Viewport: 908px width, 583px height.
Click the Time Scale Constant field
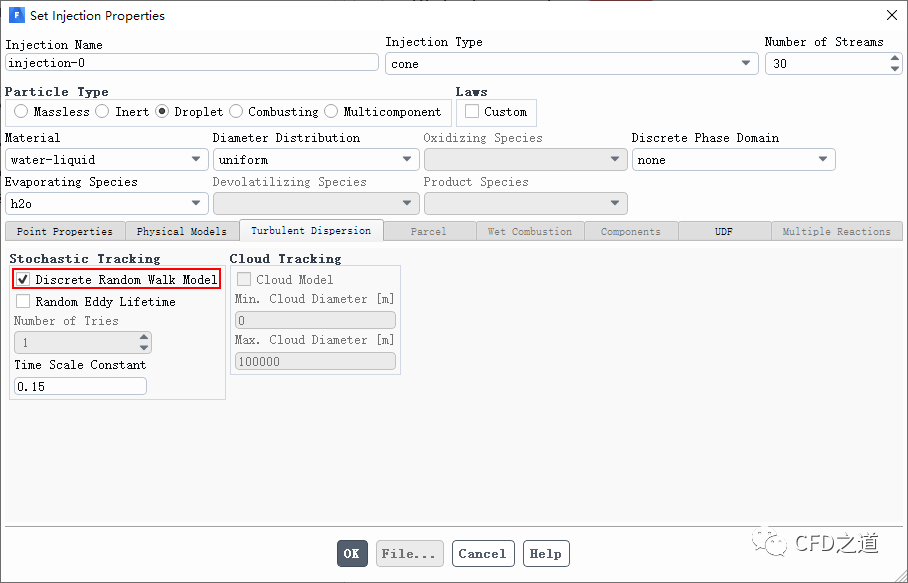pos(80,386)
